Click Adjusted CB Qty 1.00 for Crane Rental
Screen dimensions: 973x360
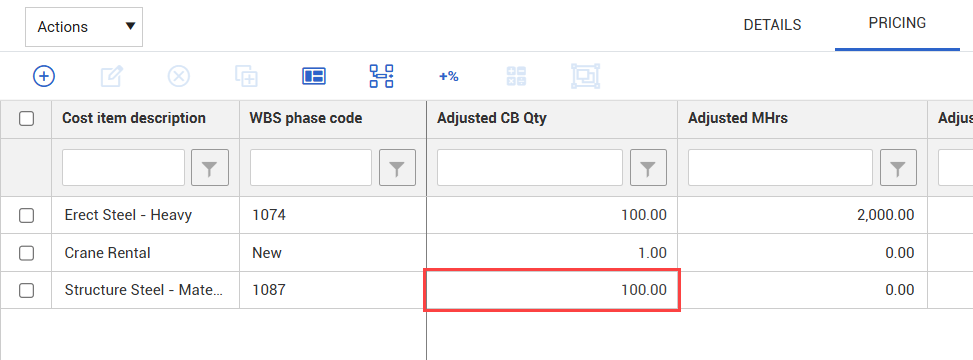pyautogui.click(x=552, y=253)
